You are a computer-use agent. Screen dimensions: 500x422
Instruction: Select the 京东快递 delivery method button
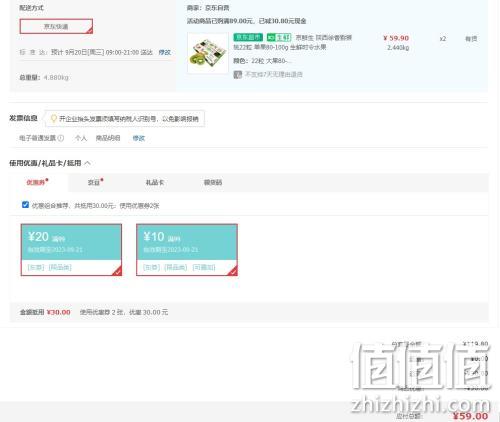coord(56,26)
